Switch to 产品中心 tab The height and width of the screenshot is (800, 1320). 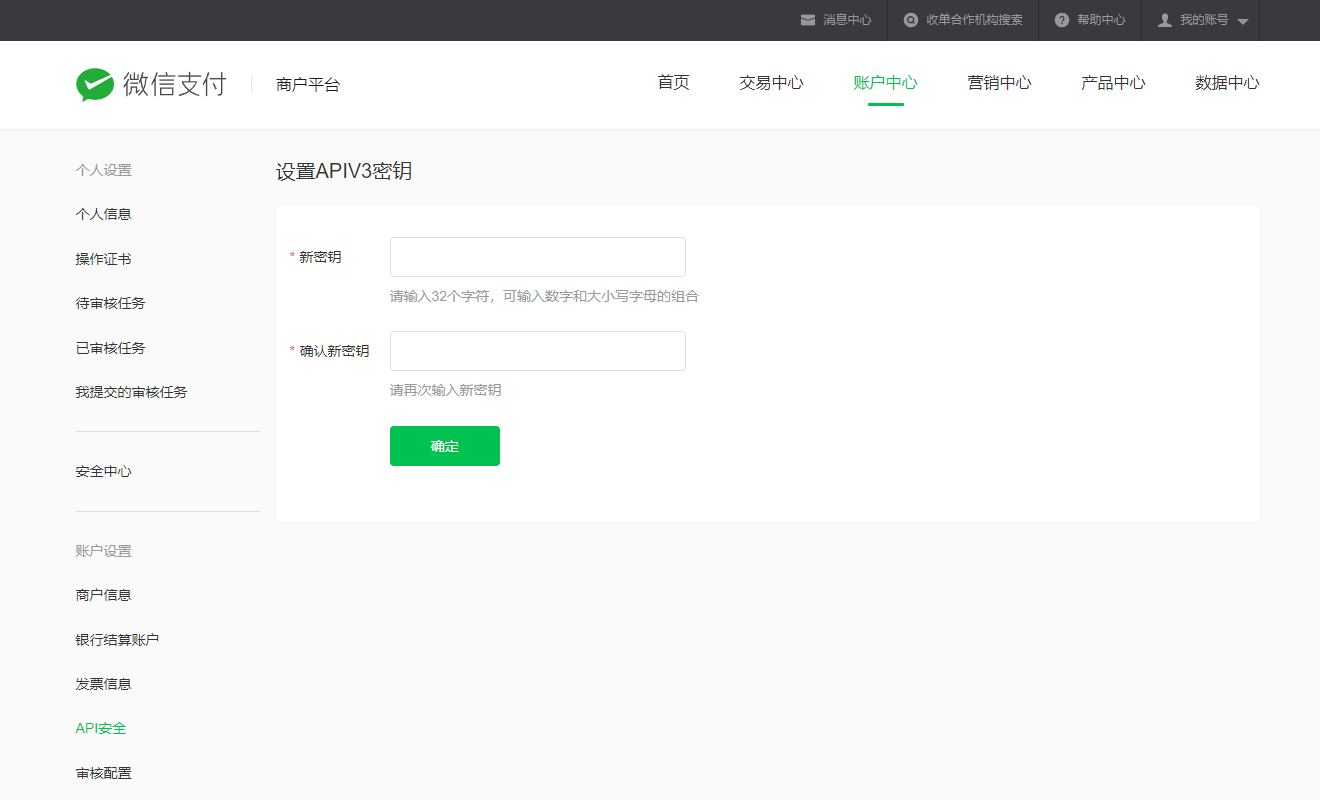click(1113, 83)
